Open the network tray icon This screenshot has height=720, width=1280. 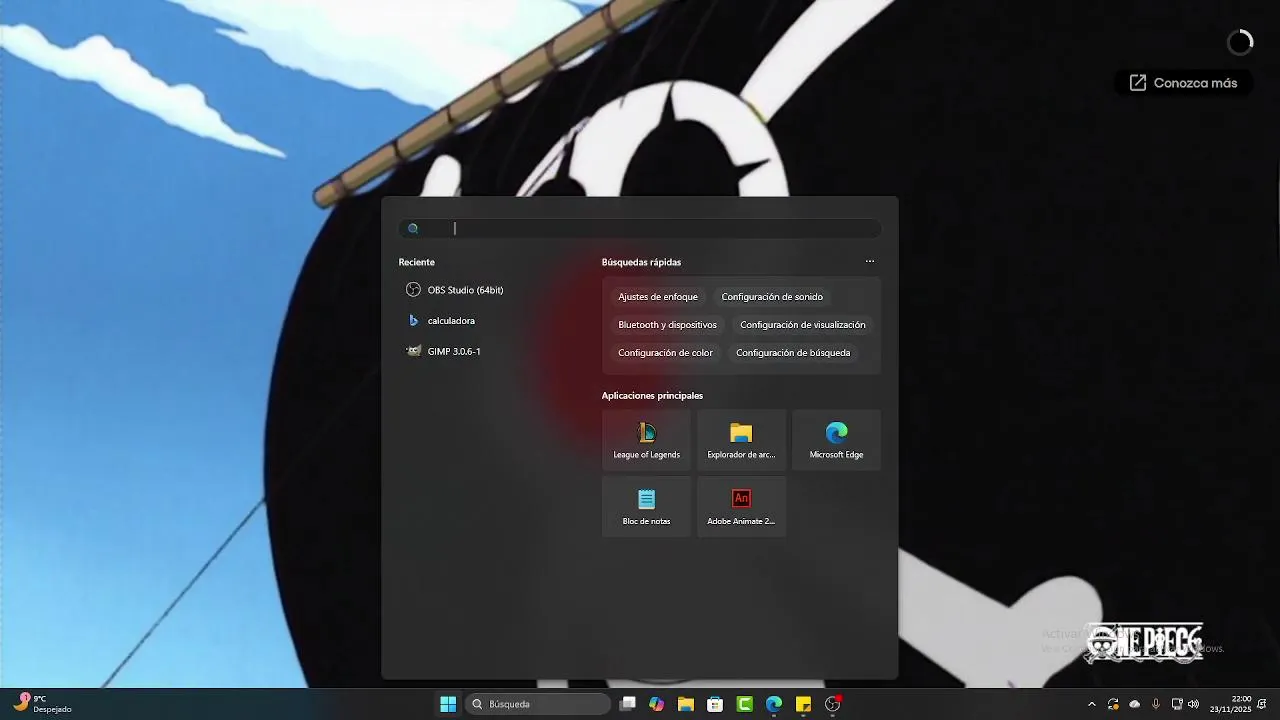click(1177, 704)
